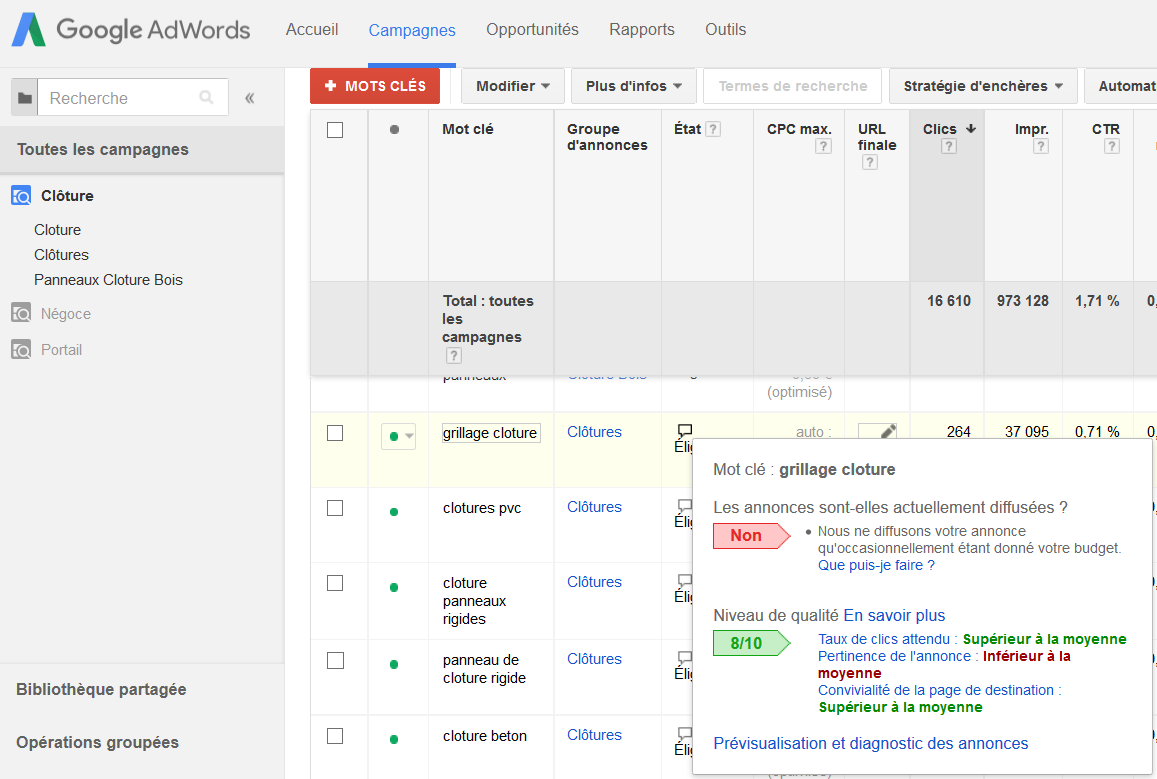Image resolution: width=1157 pixels, height=779 pixels.
Task: Click Termes de recherche button
Action: pyautogui.click(x=792, y=86)
